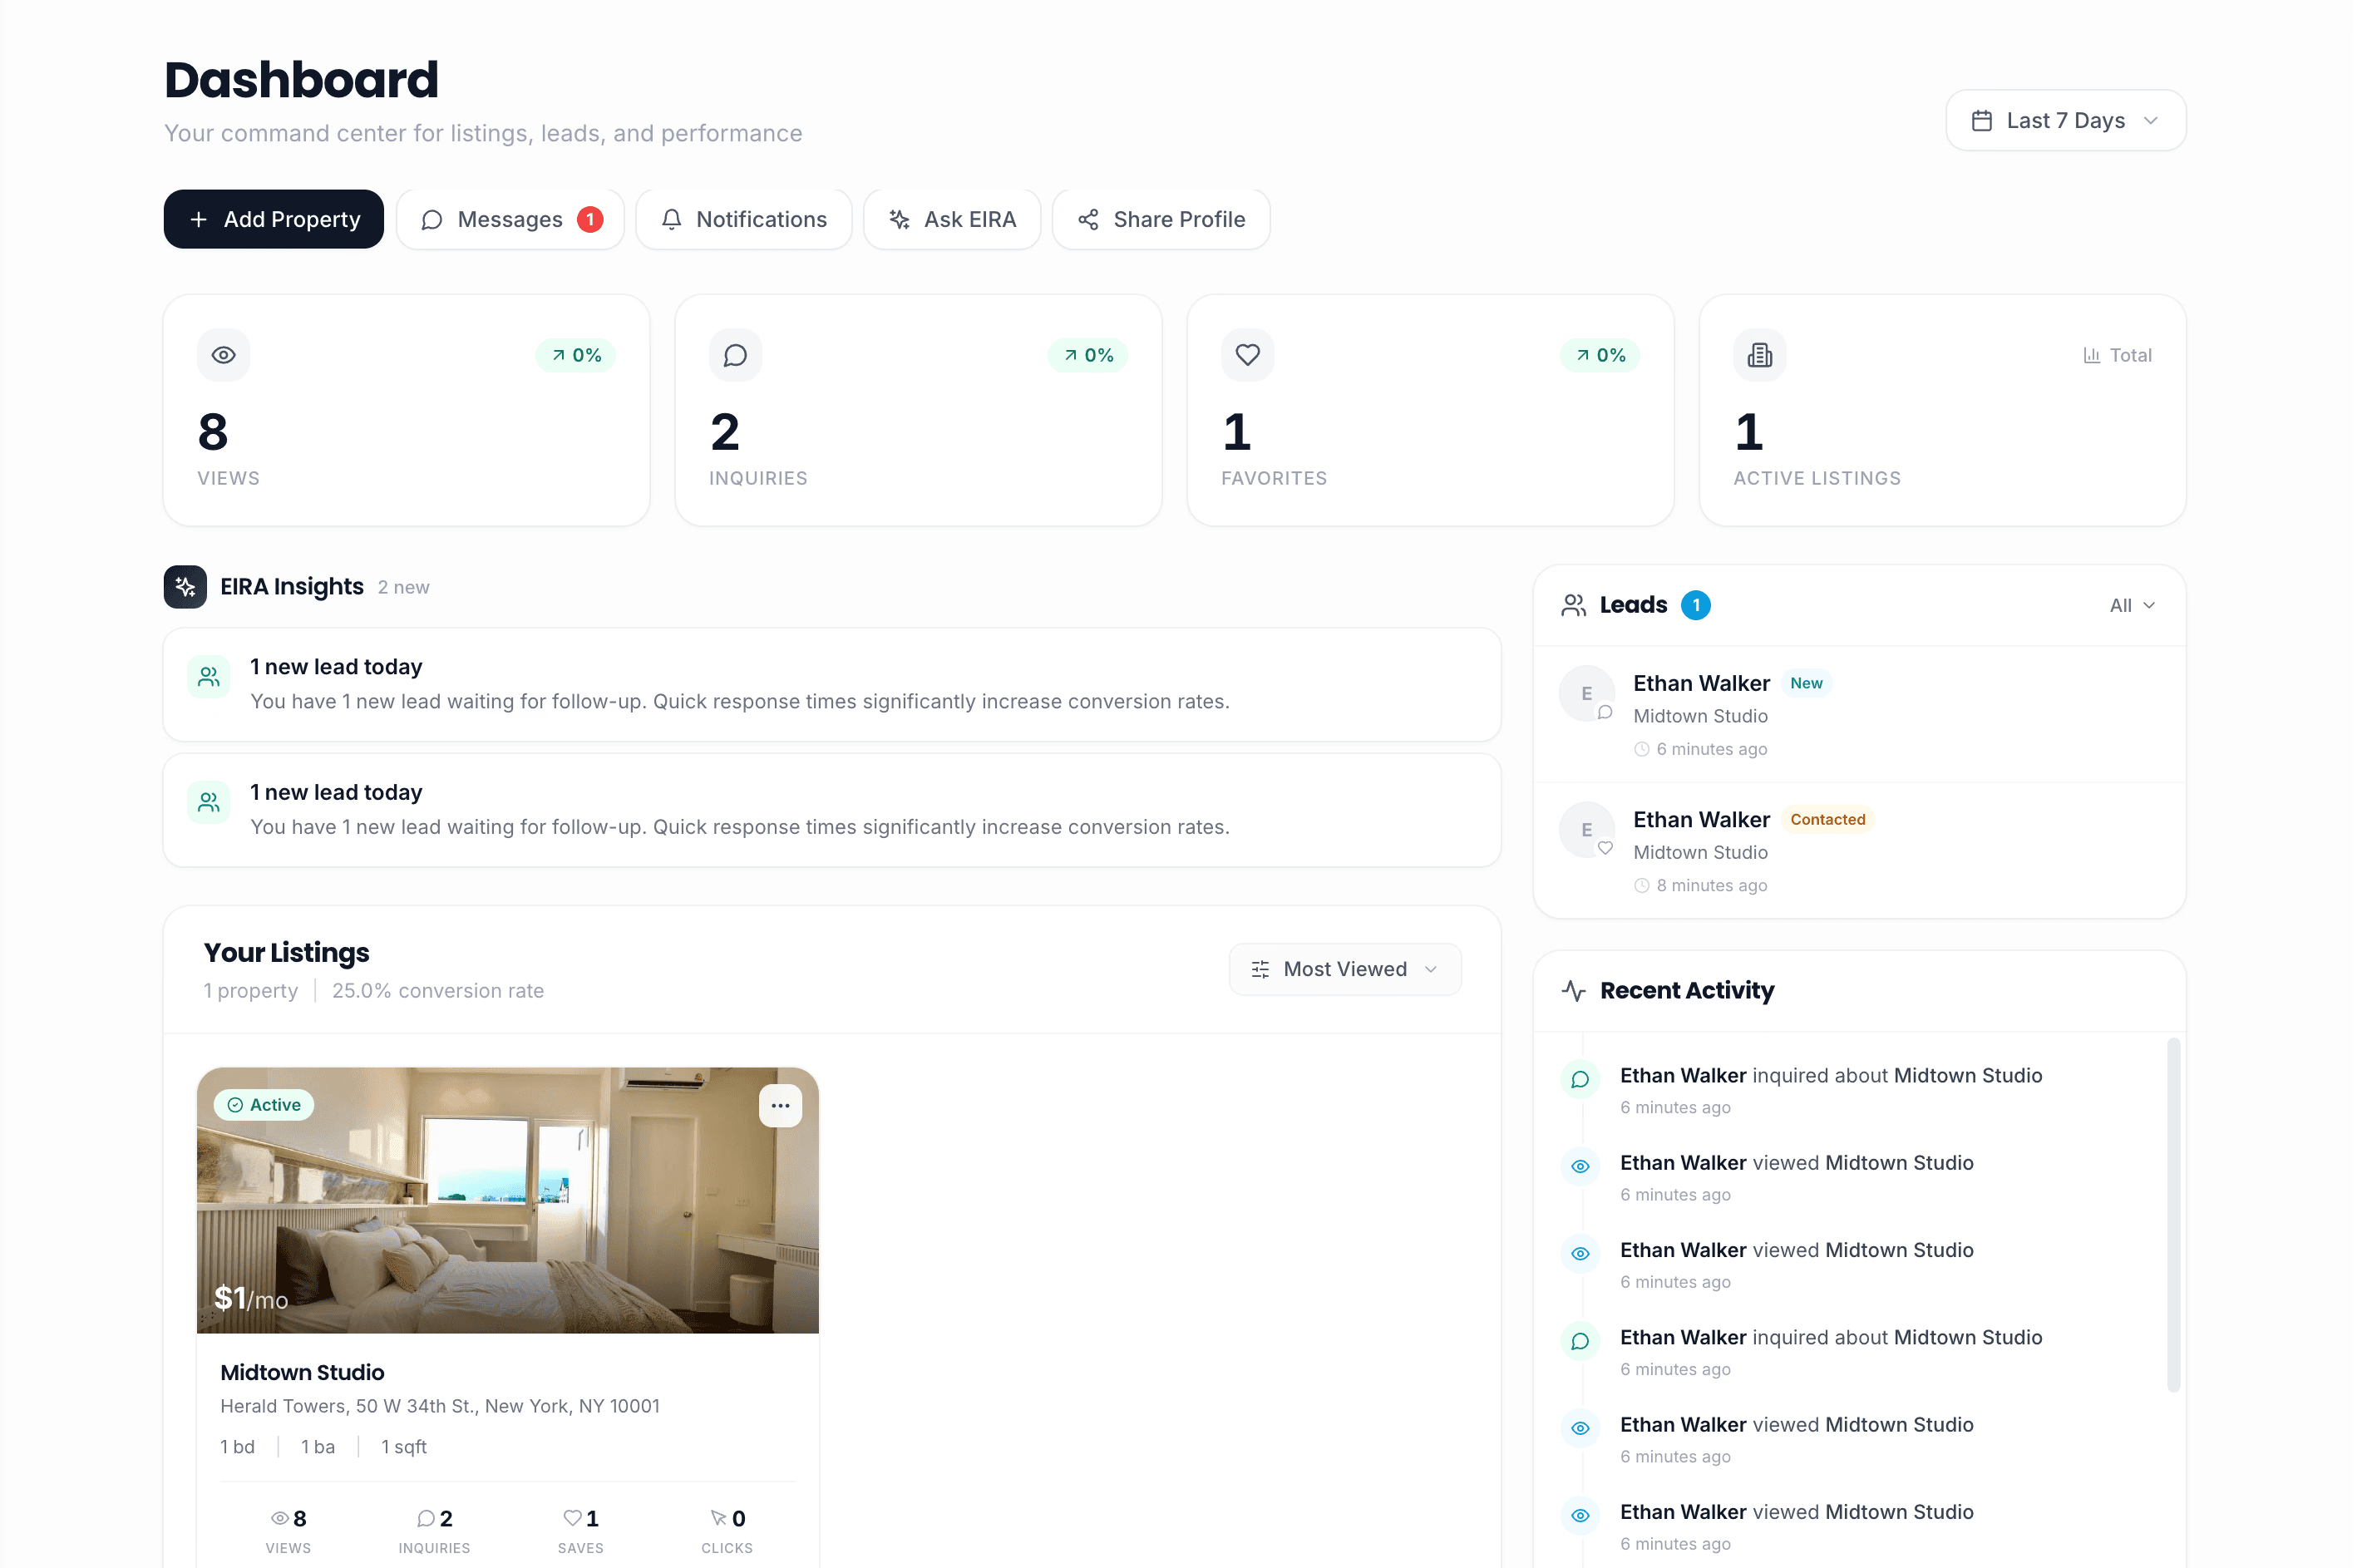Open the All filter dropdown in Leads panel
The image size is (2357, 1568).
tap(2131, 604)
